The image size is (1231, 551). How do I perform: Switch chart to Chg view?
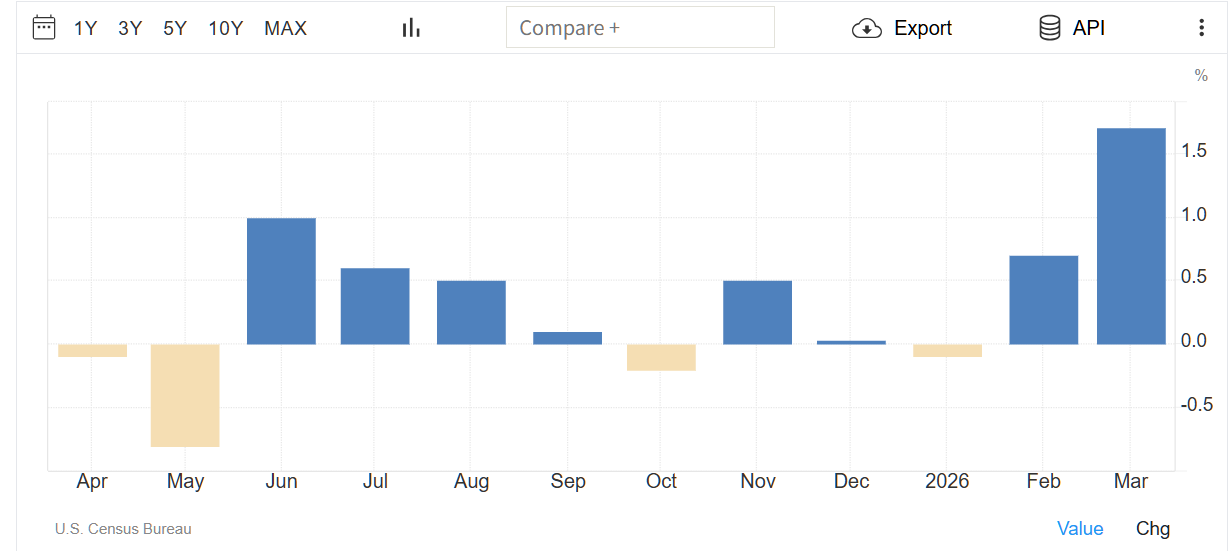pyautogui.click(x=1152, y=529)
